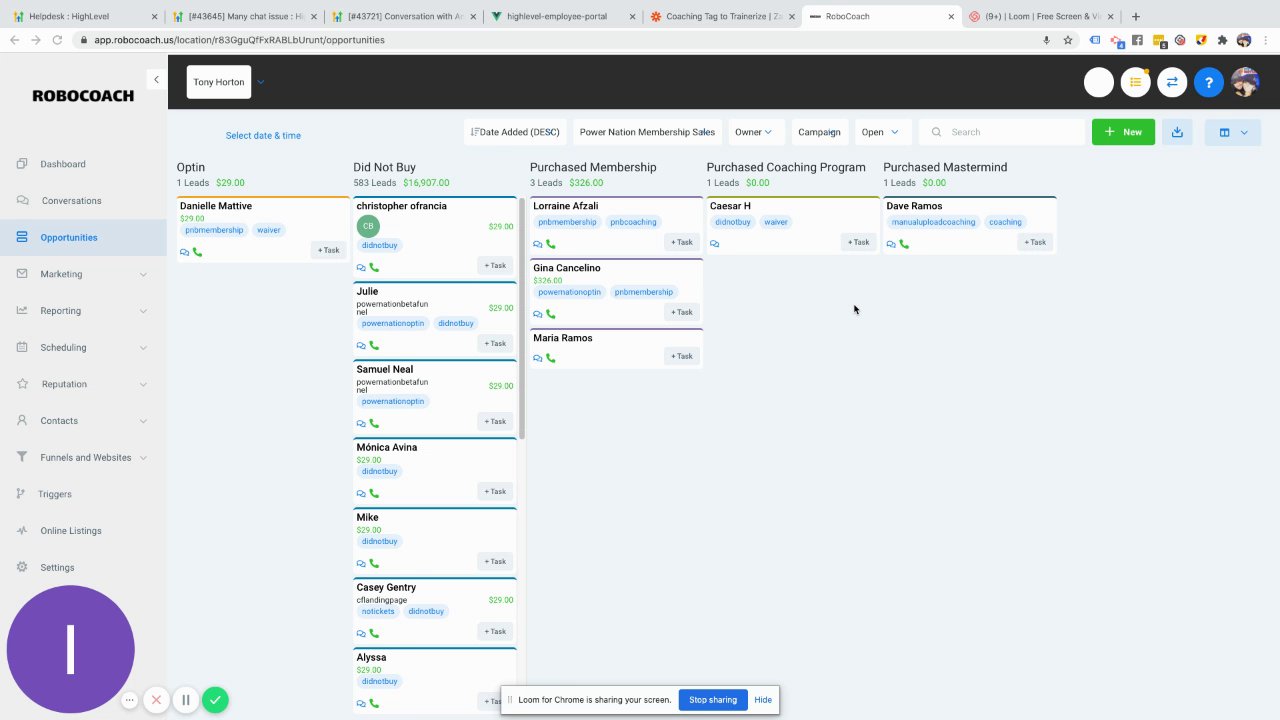Viewport: 1280px width, 720px height.
Task: Click Select date & time link
Action: [263, 136]
